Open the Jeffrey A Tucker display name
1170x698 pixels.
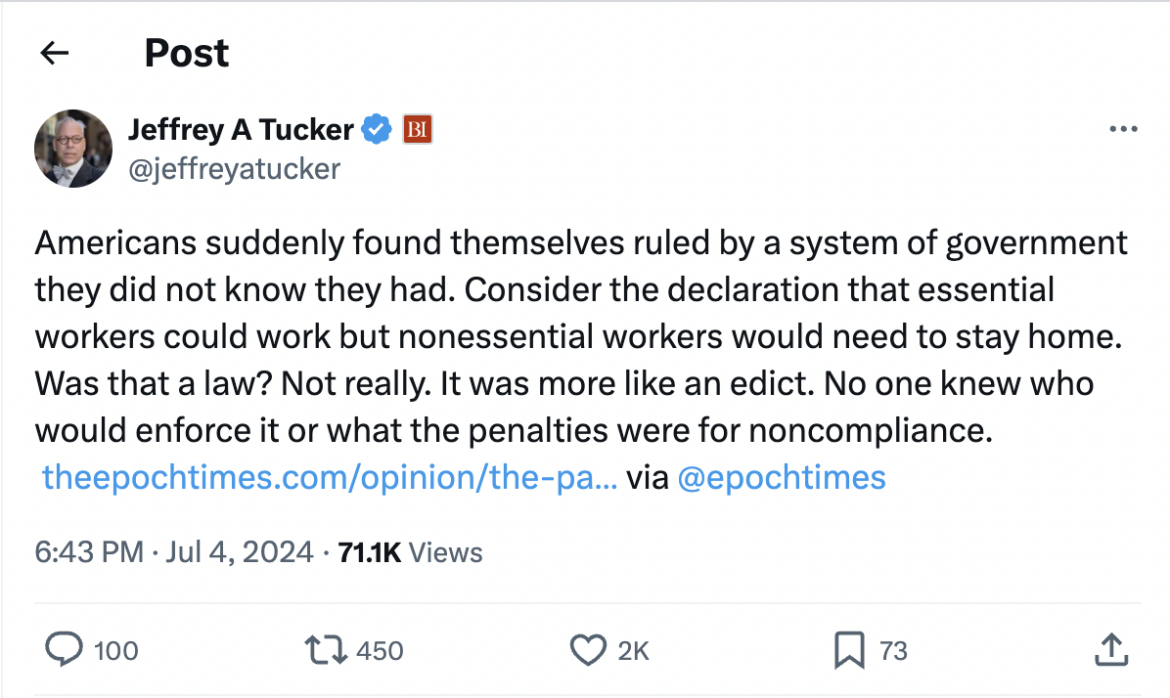pyautogui.click(x=241, y=129)
